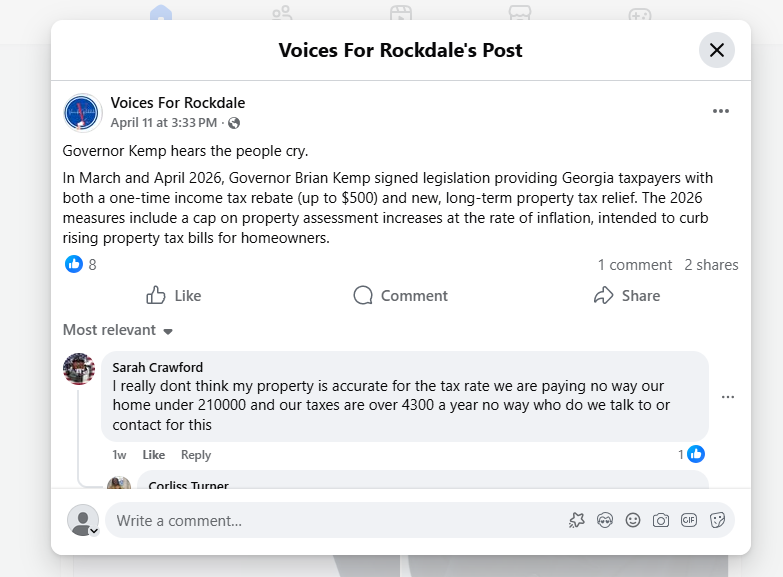Open post options three-dot menu

721,111
